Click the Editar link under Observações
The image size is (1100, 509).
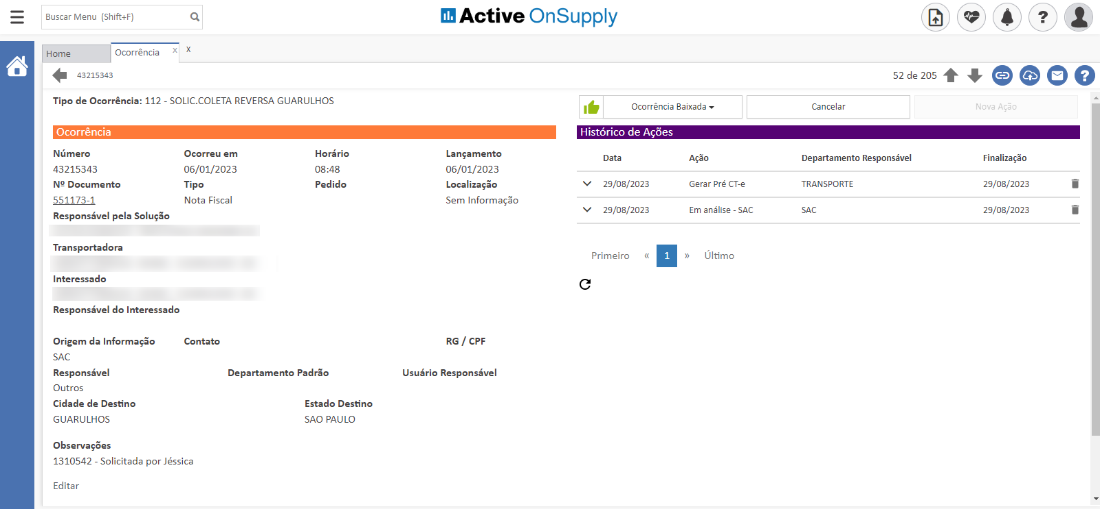point(66,486)
